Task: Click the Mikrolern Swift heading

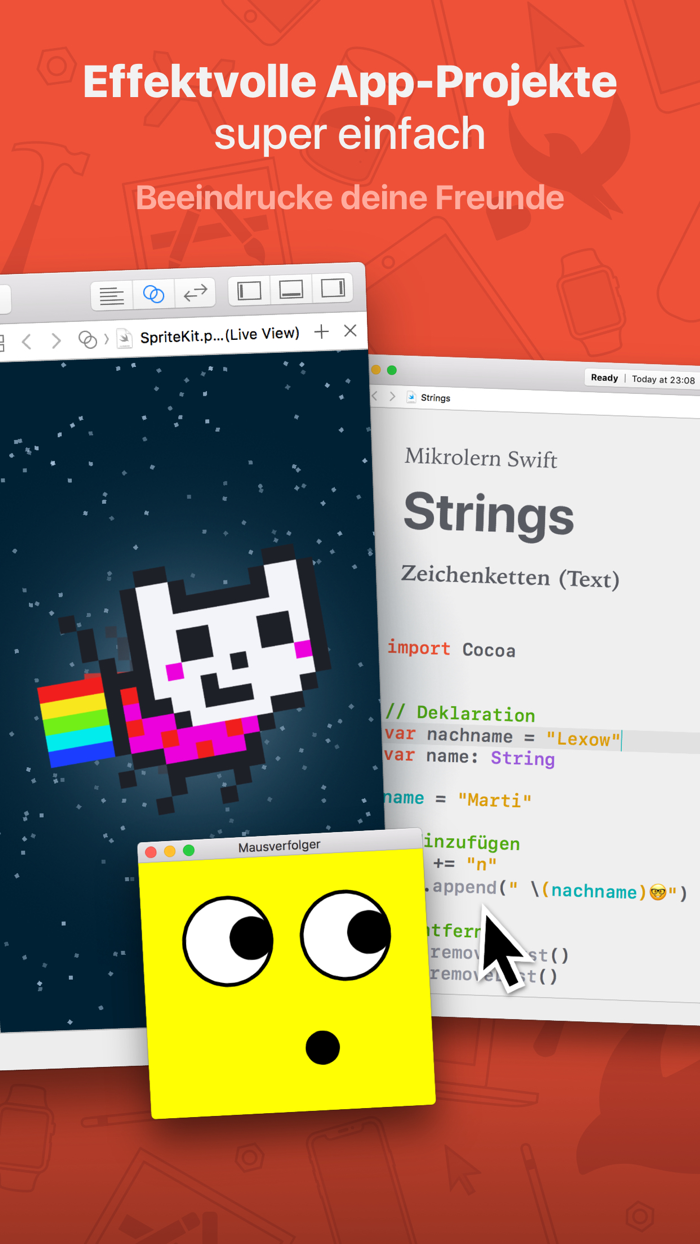Action: (x=481, y=458)
